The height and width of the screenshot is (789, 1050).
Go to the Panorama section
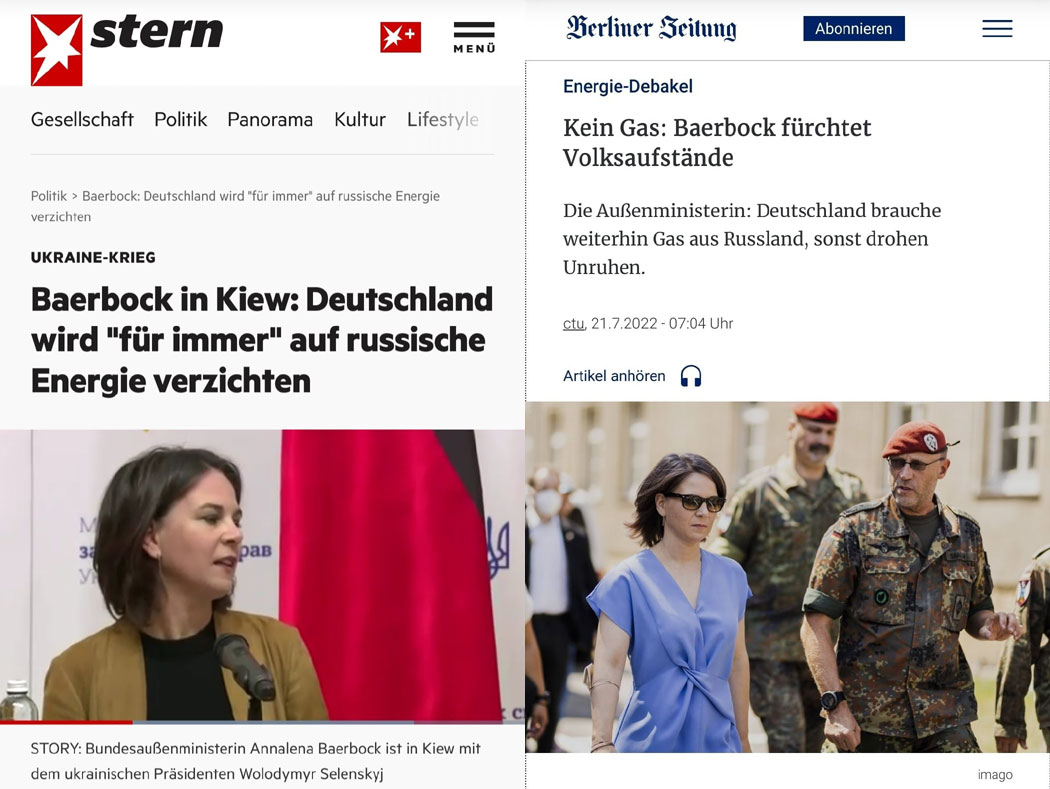(270, 119)
